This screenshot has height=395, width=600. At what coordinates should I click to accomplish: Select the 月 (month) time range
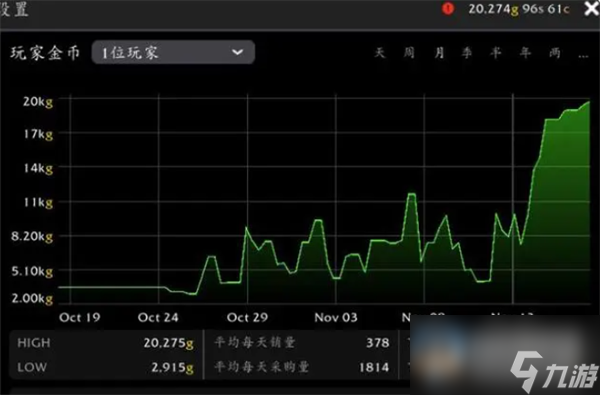[x=439, y=52]
